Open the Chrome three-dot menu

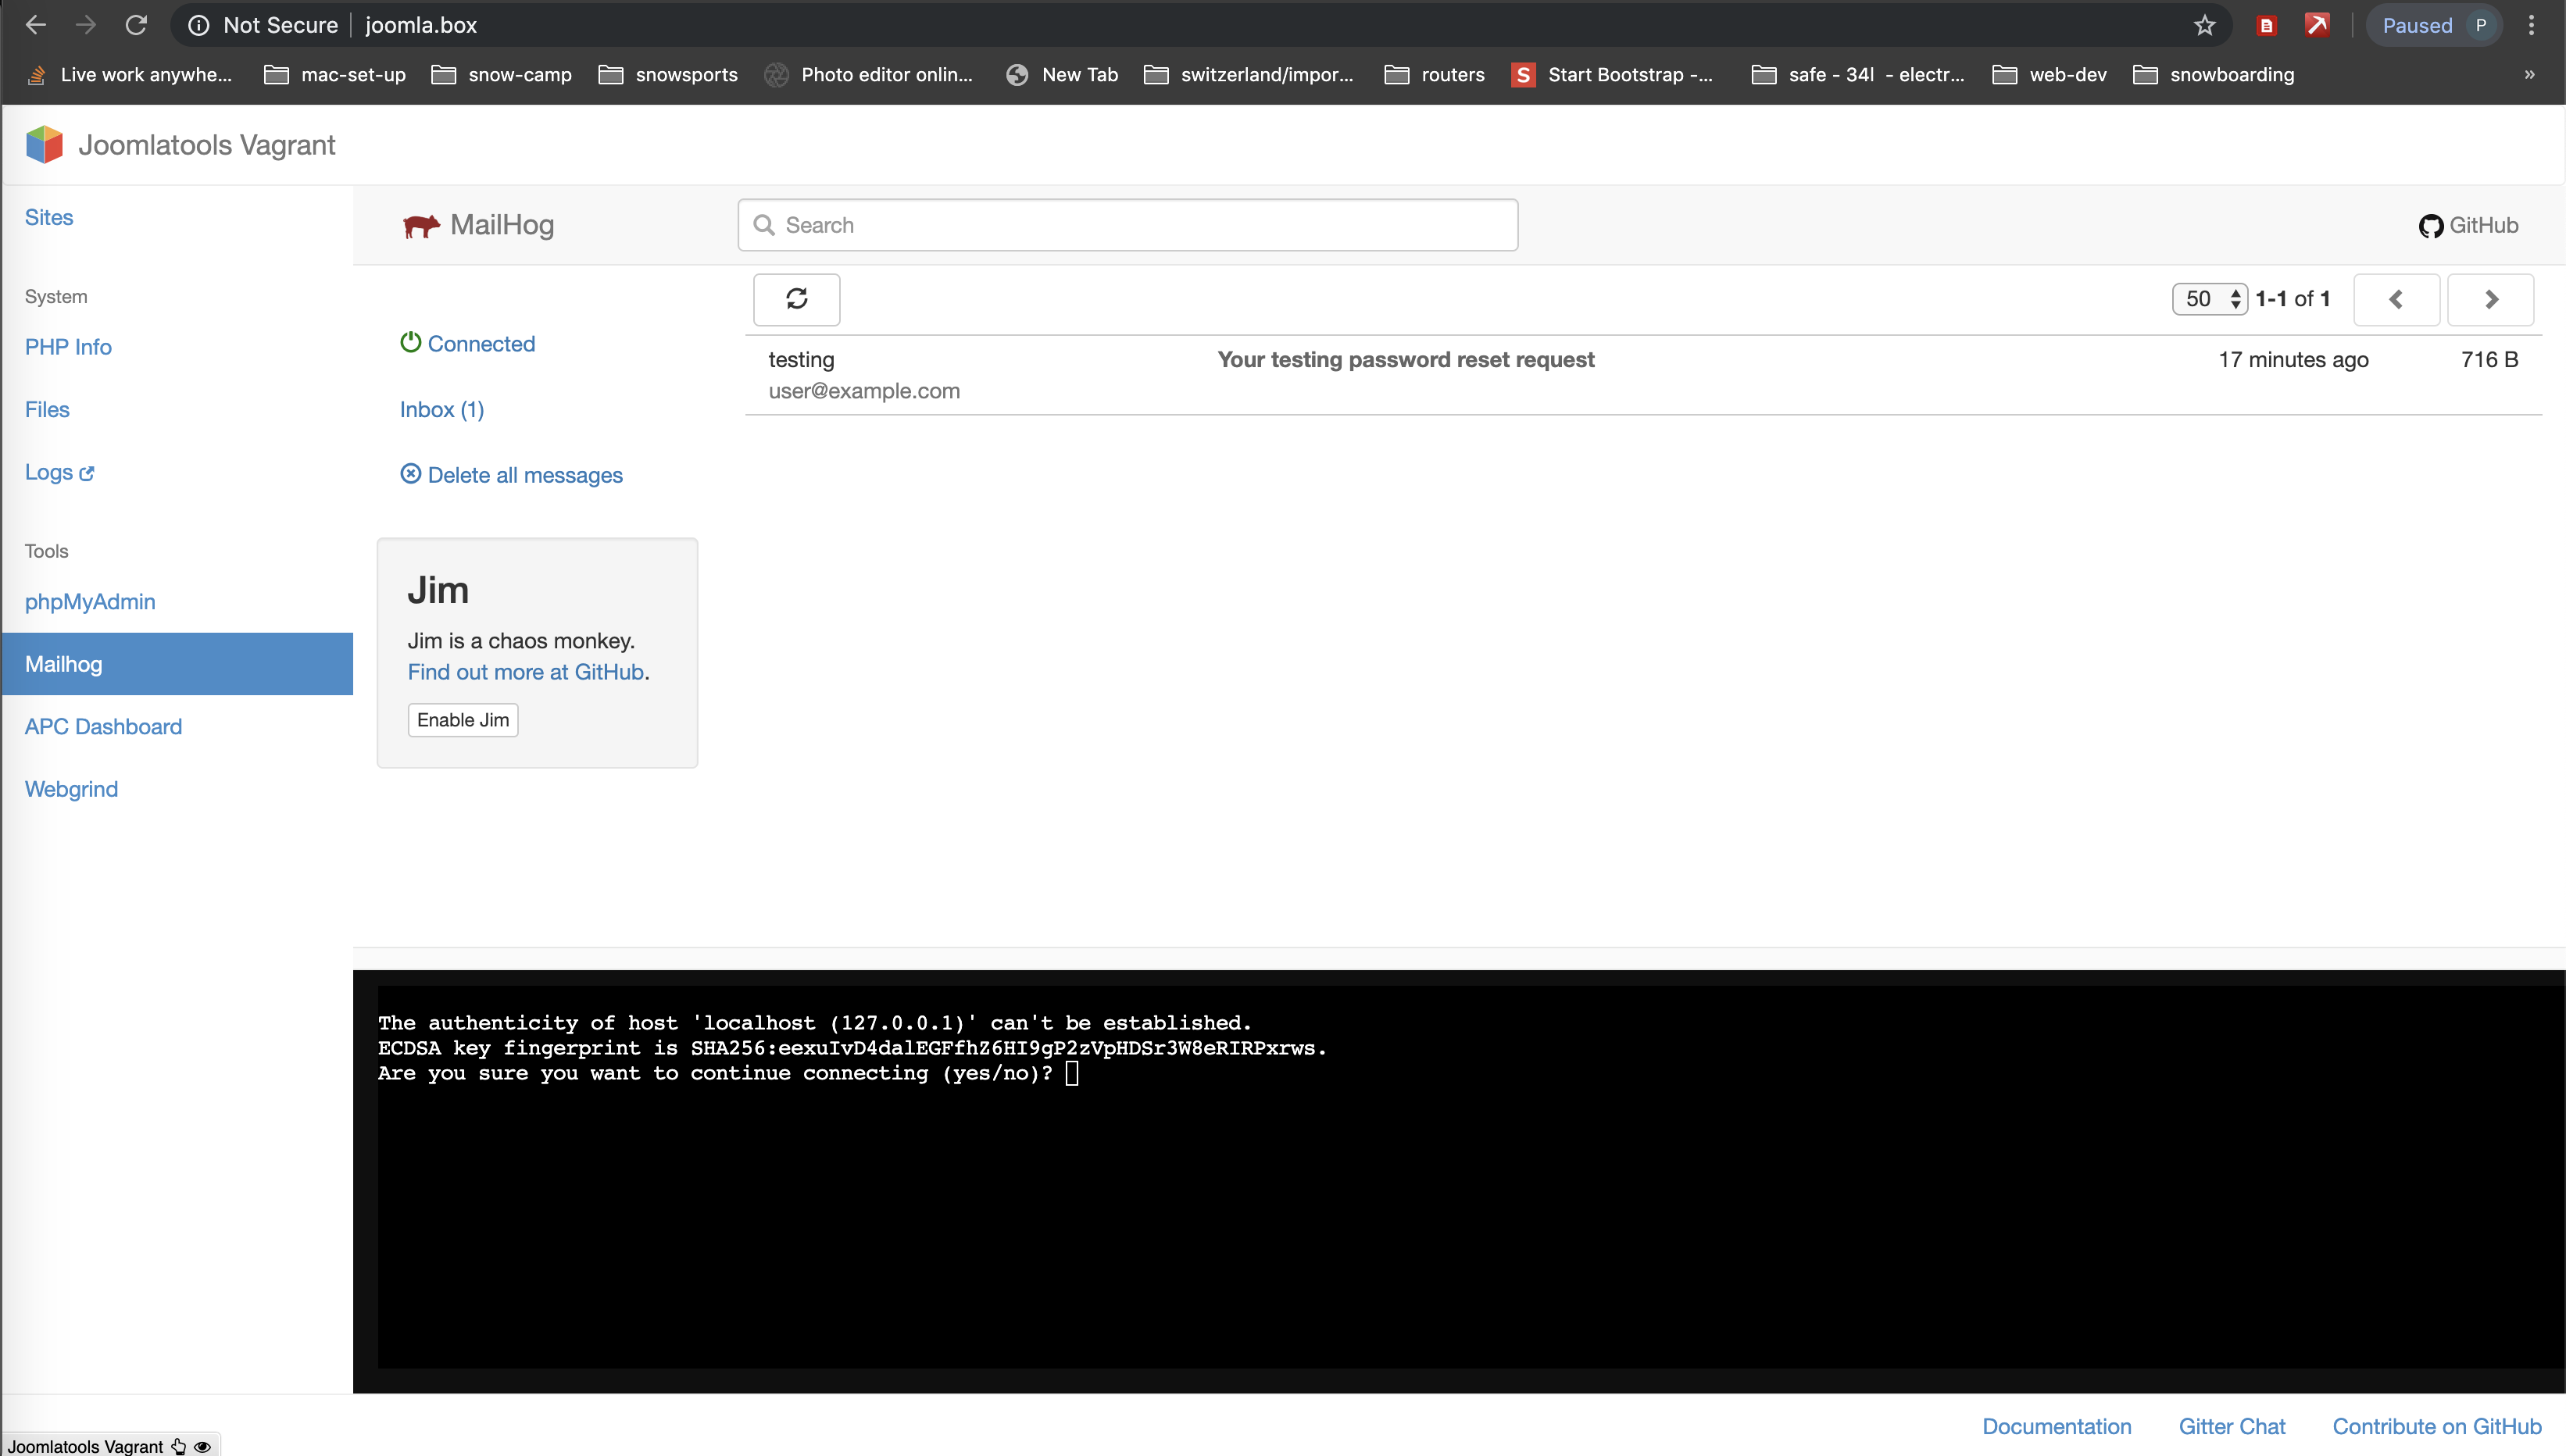pos(2531,25)
